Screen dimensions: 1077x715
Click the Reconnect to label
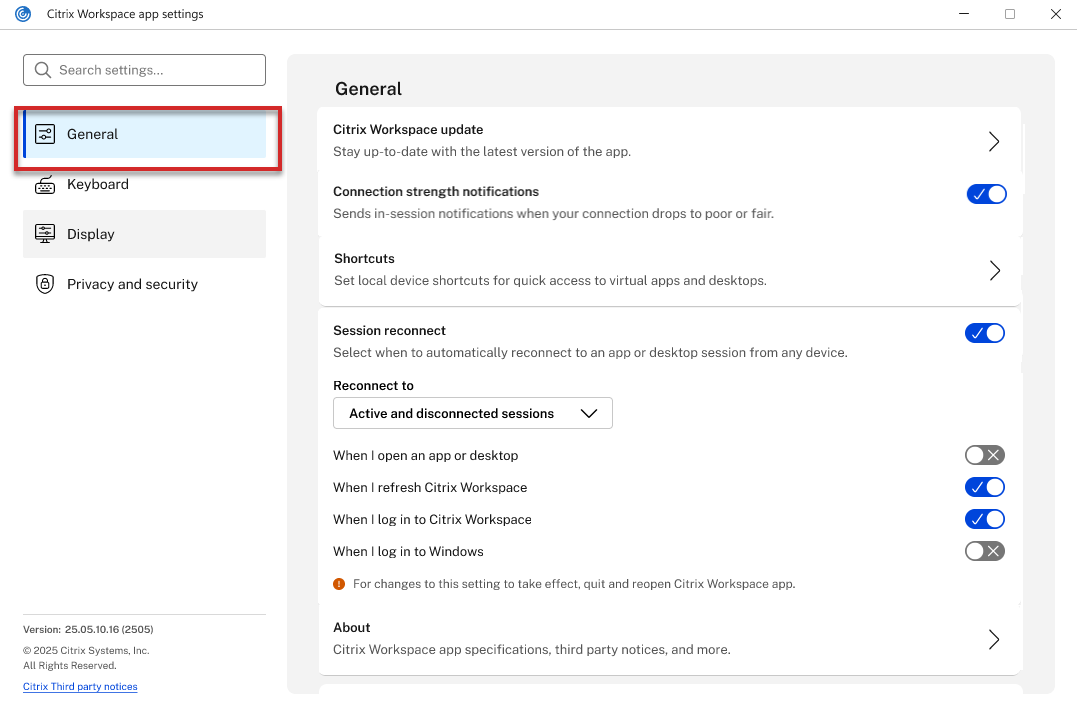(374, 385)
